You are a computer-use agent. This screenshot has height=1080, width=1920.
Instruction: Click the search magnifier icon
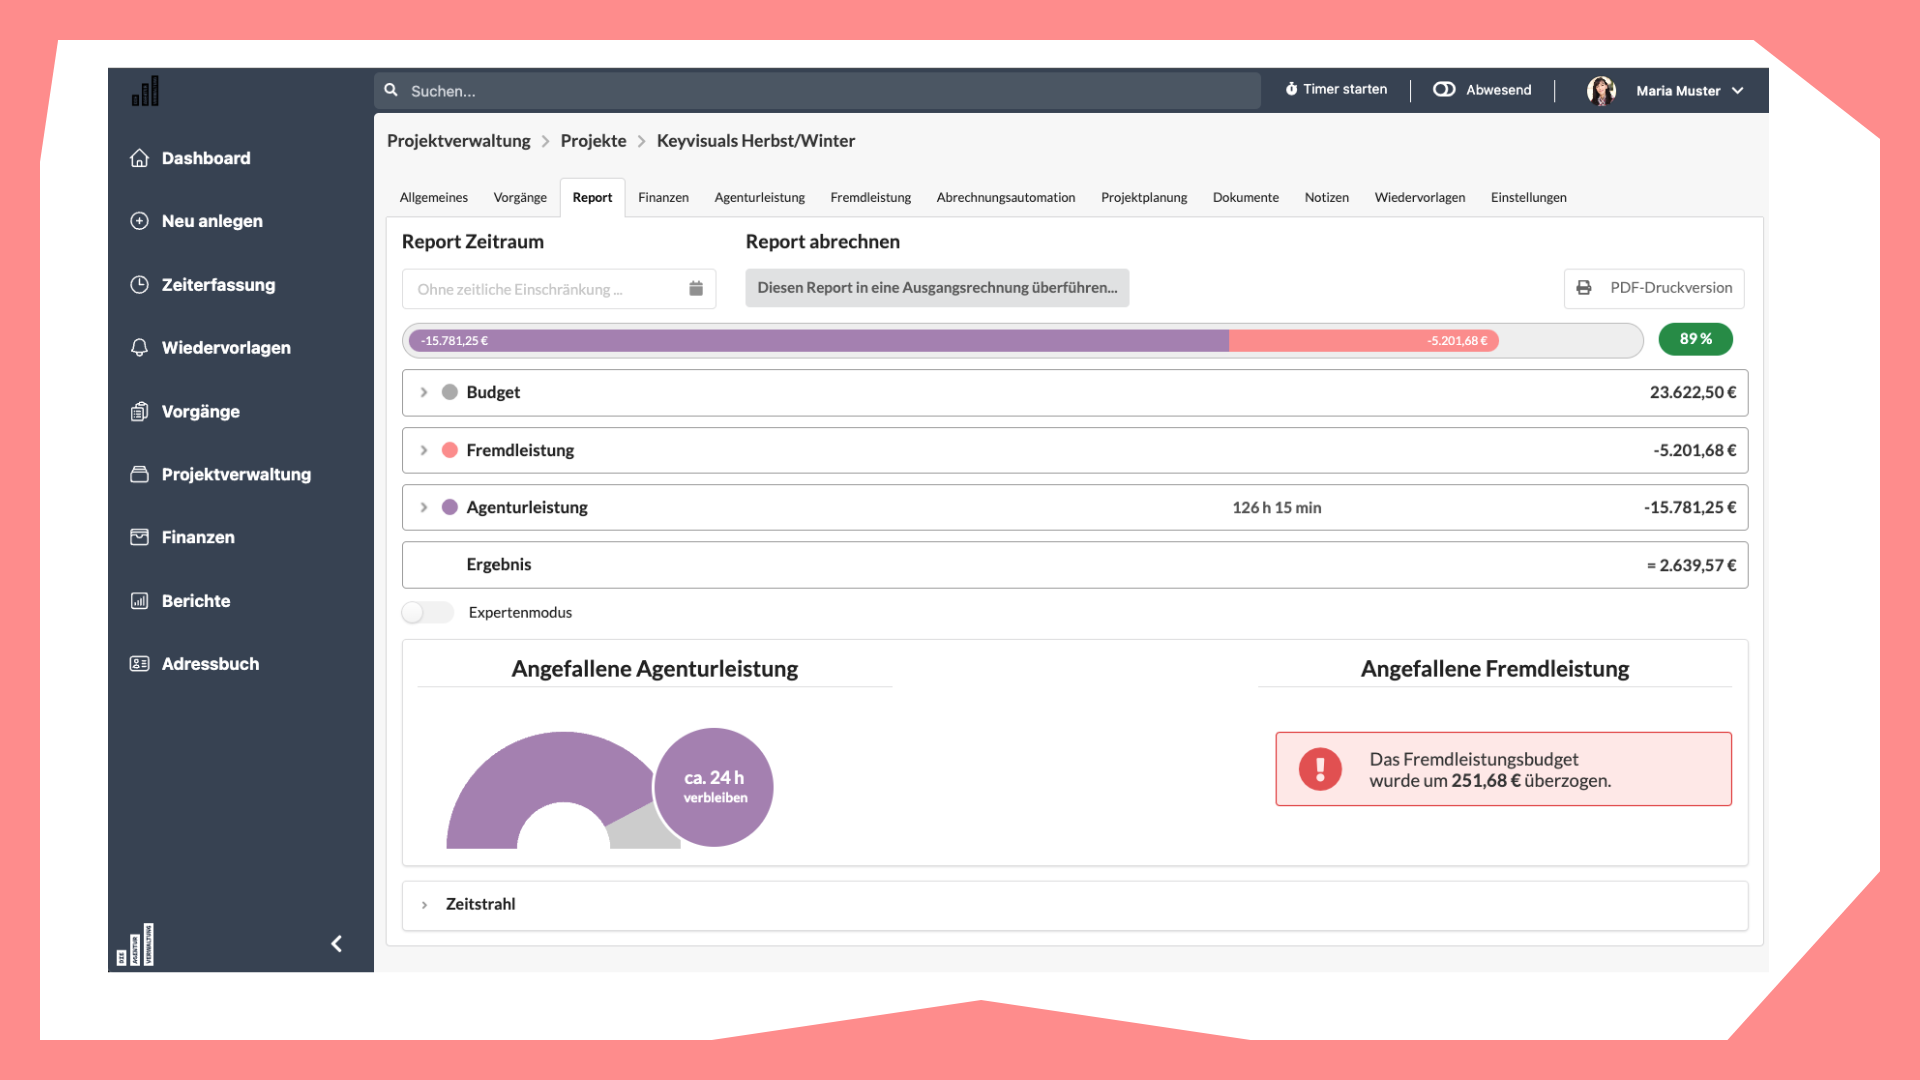pyautogui.click(x=391, y=90)
